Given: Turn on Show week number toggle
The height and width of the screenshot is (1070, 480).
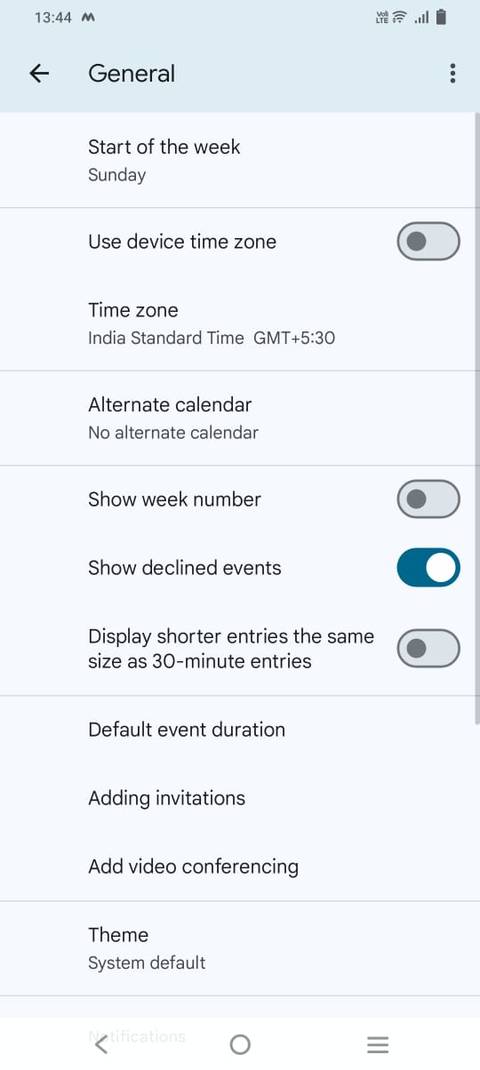Looking at the screenshot, I should pos(428,499).
